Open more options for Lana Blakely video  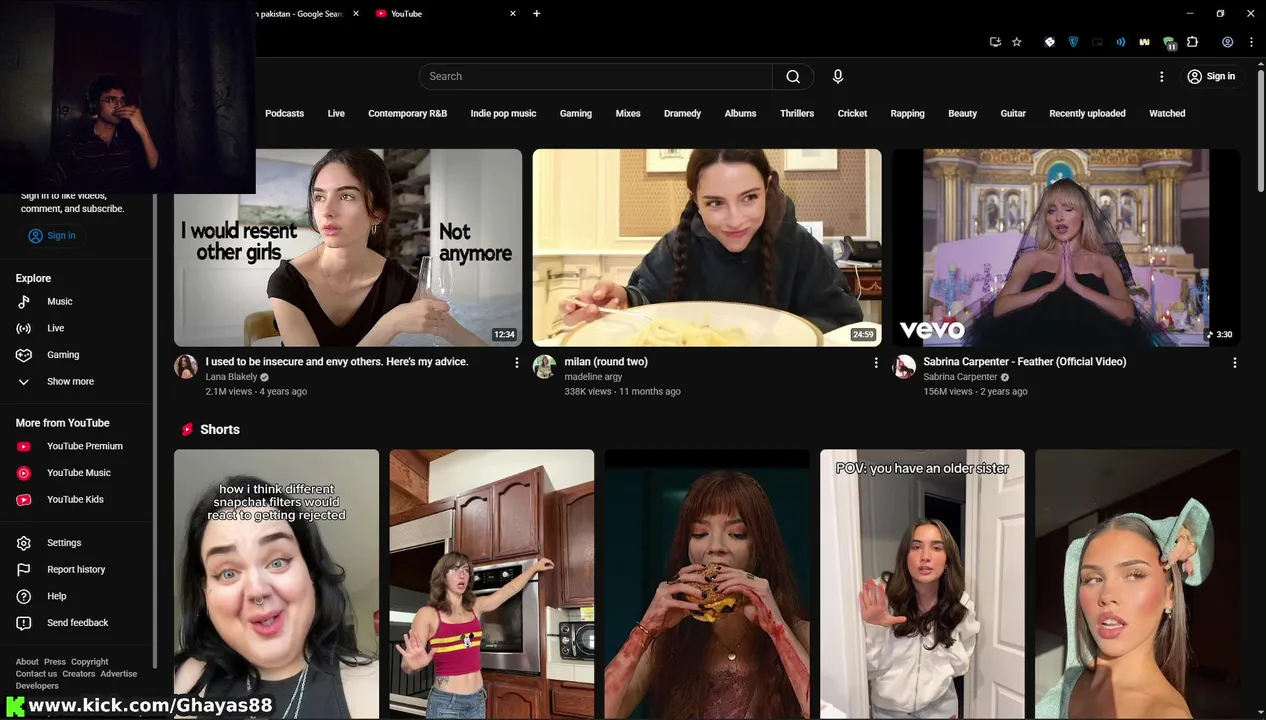pyautogui.click(x=516, y=362)
